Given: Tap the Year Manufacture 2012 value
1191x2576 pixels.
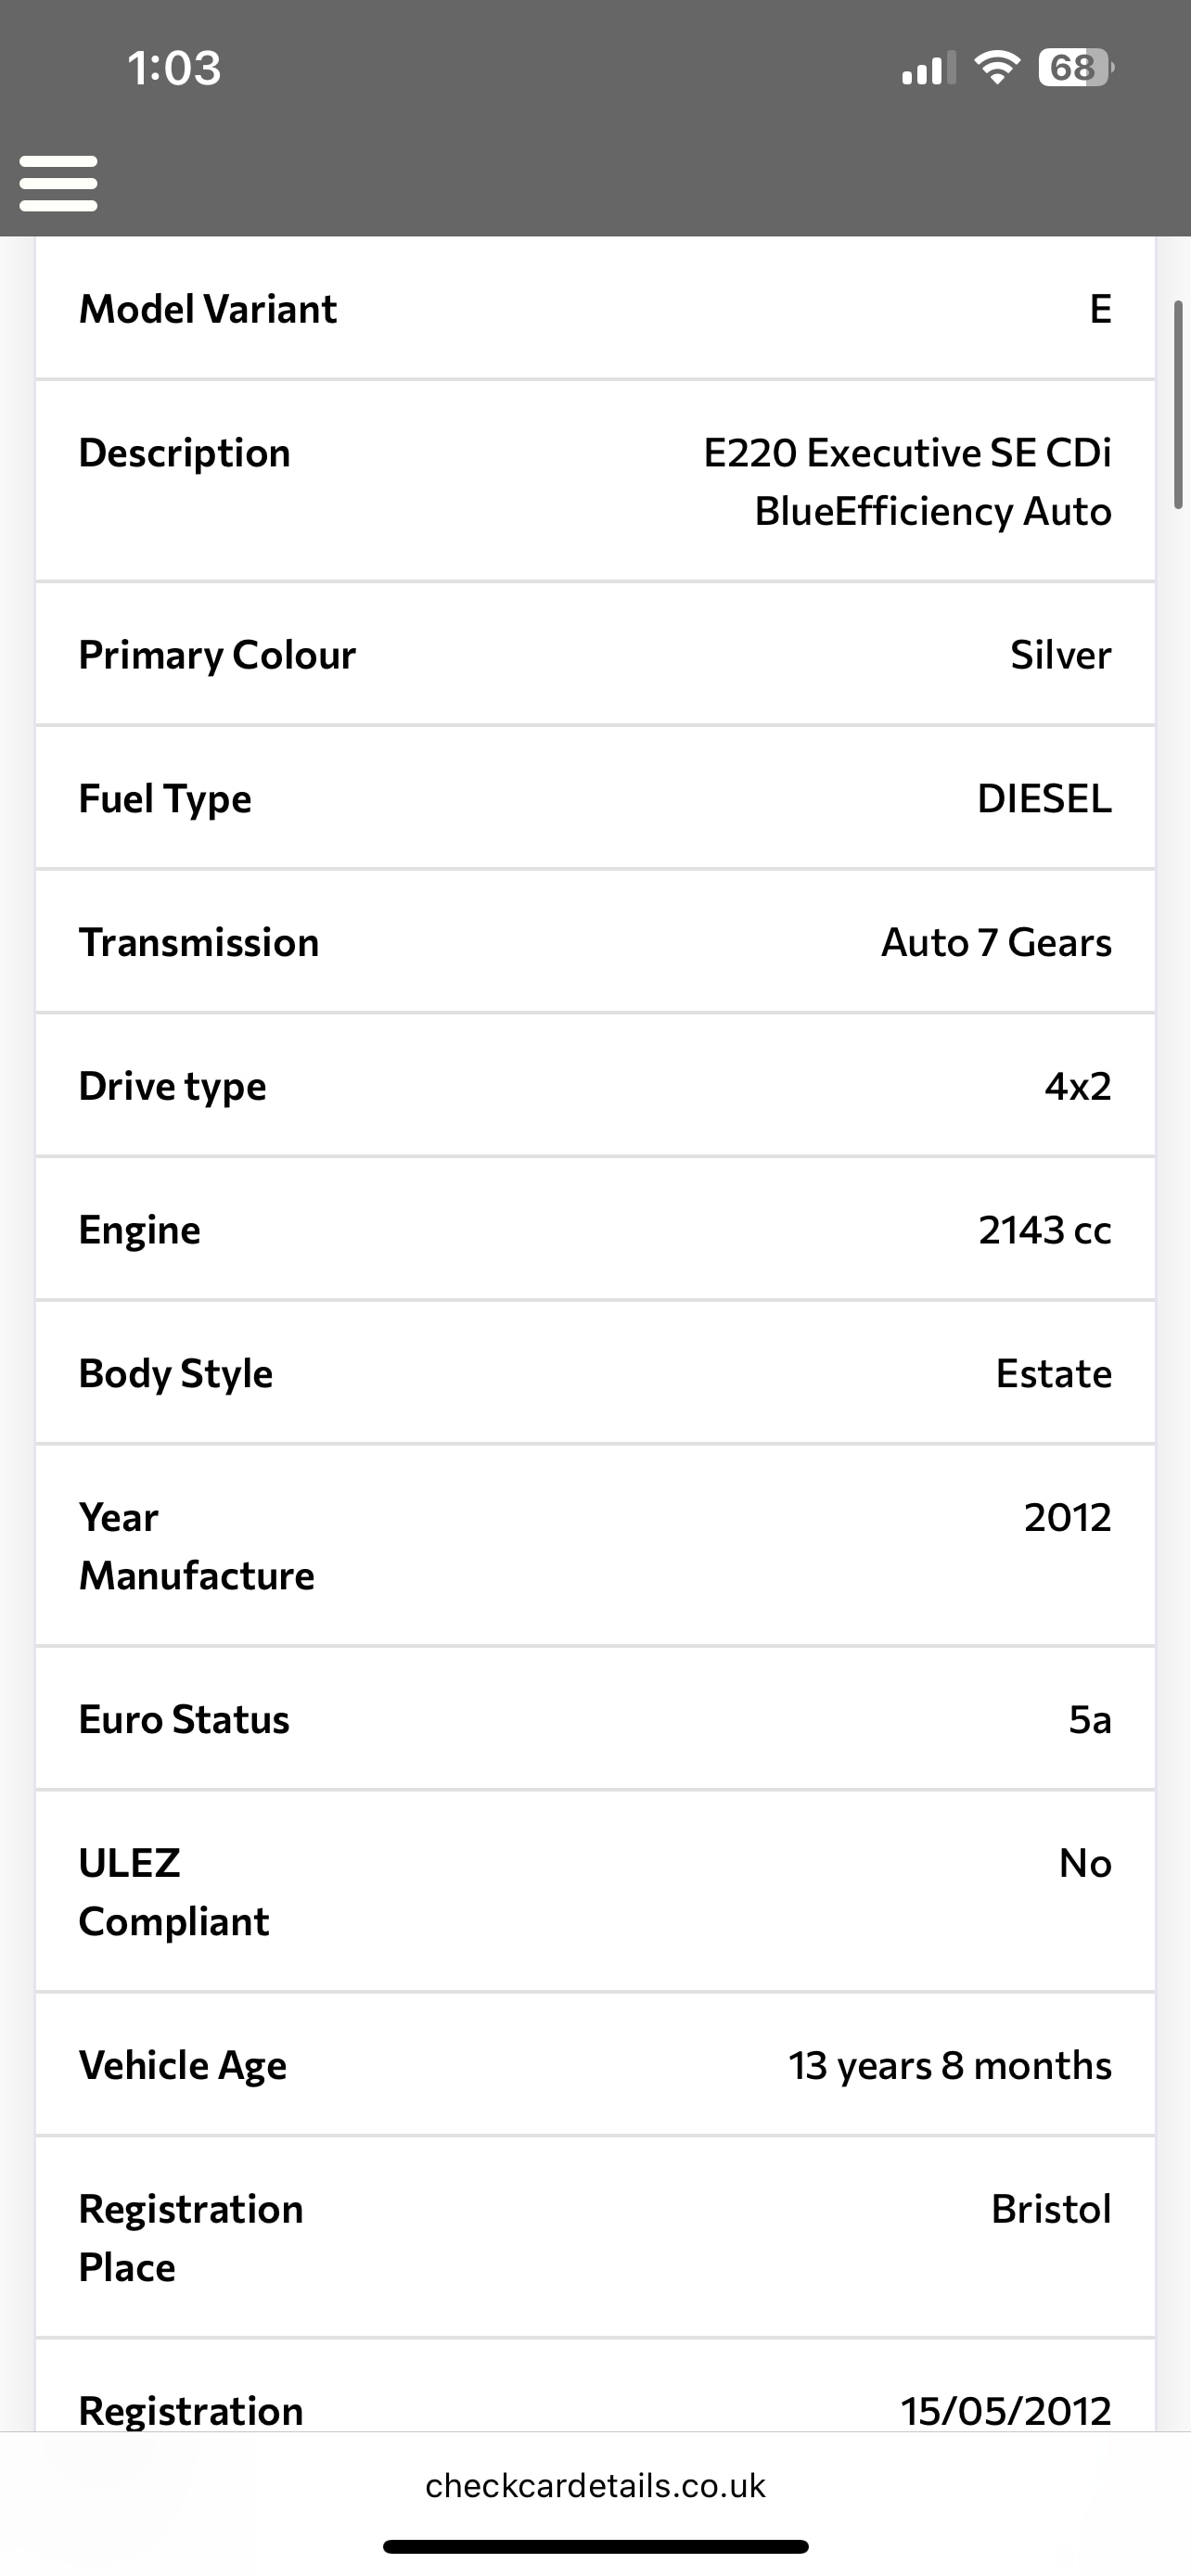Looking at the screenshot, I should (1067, 1517).
